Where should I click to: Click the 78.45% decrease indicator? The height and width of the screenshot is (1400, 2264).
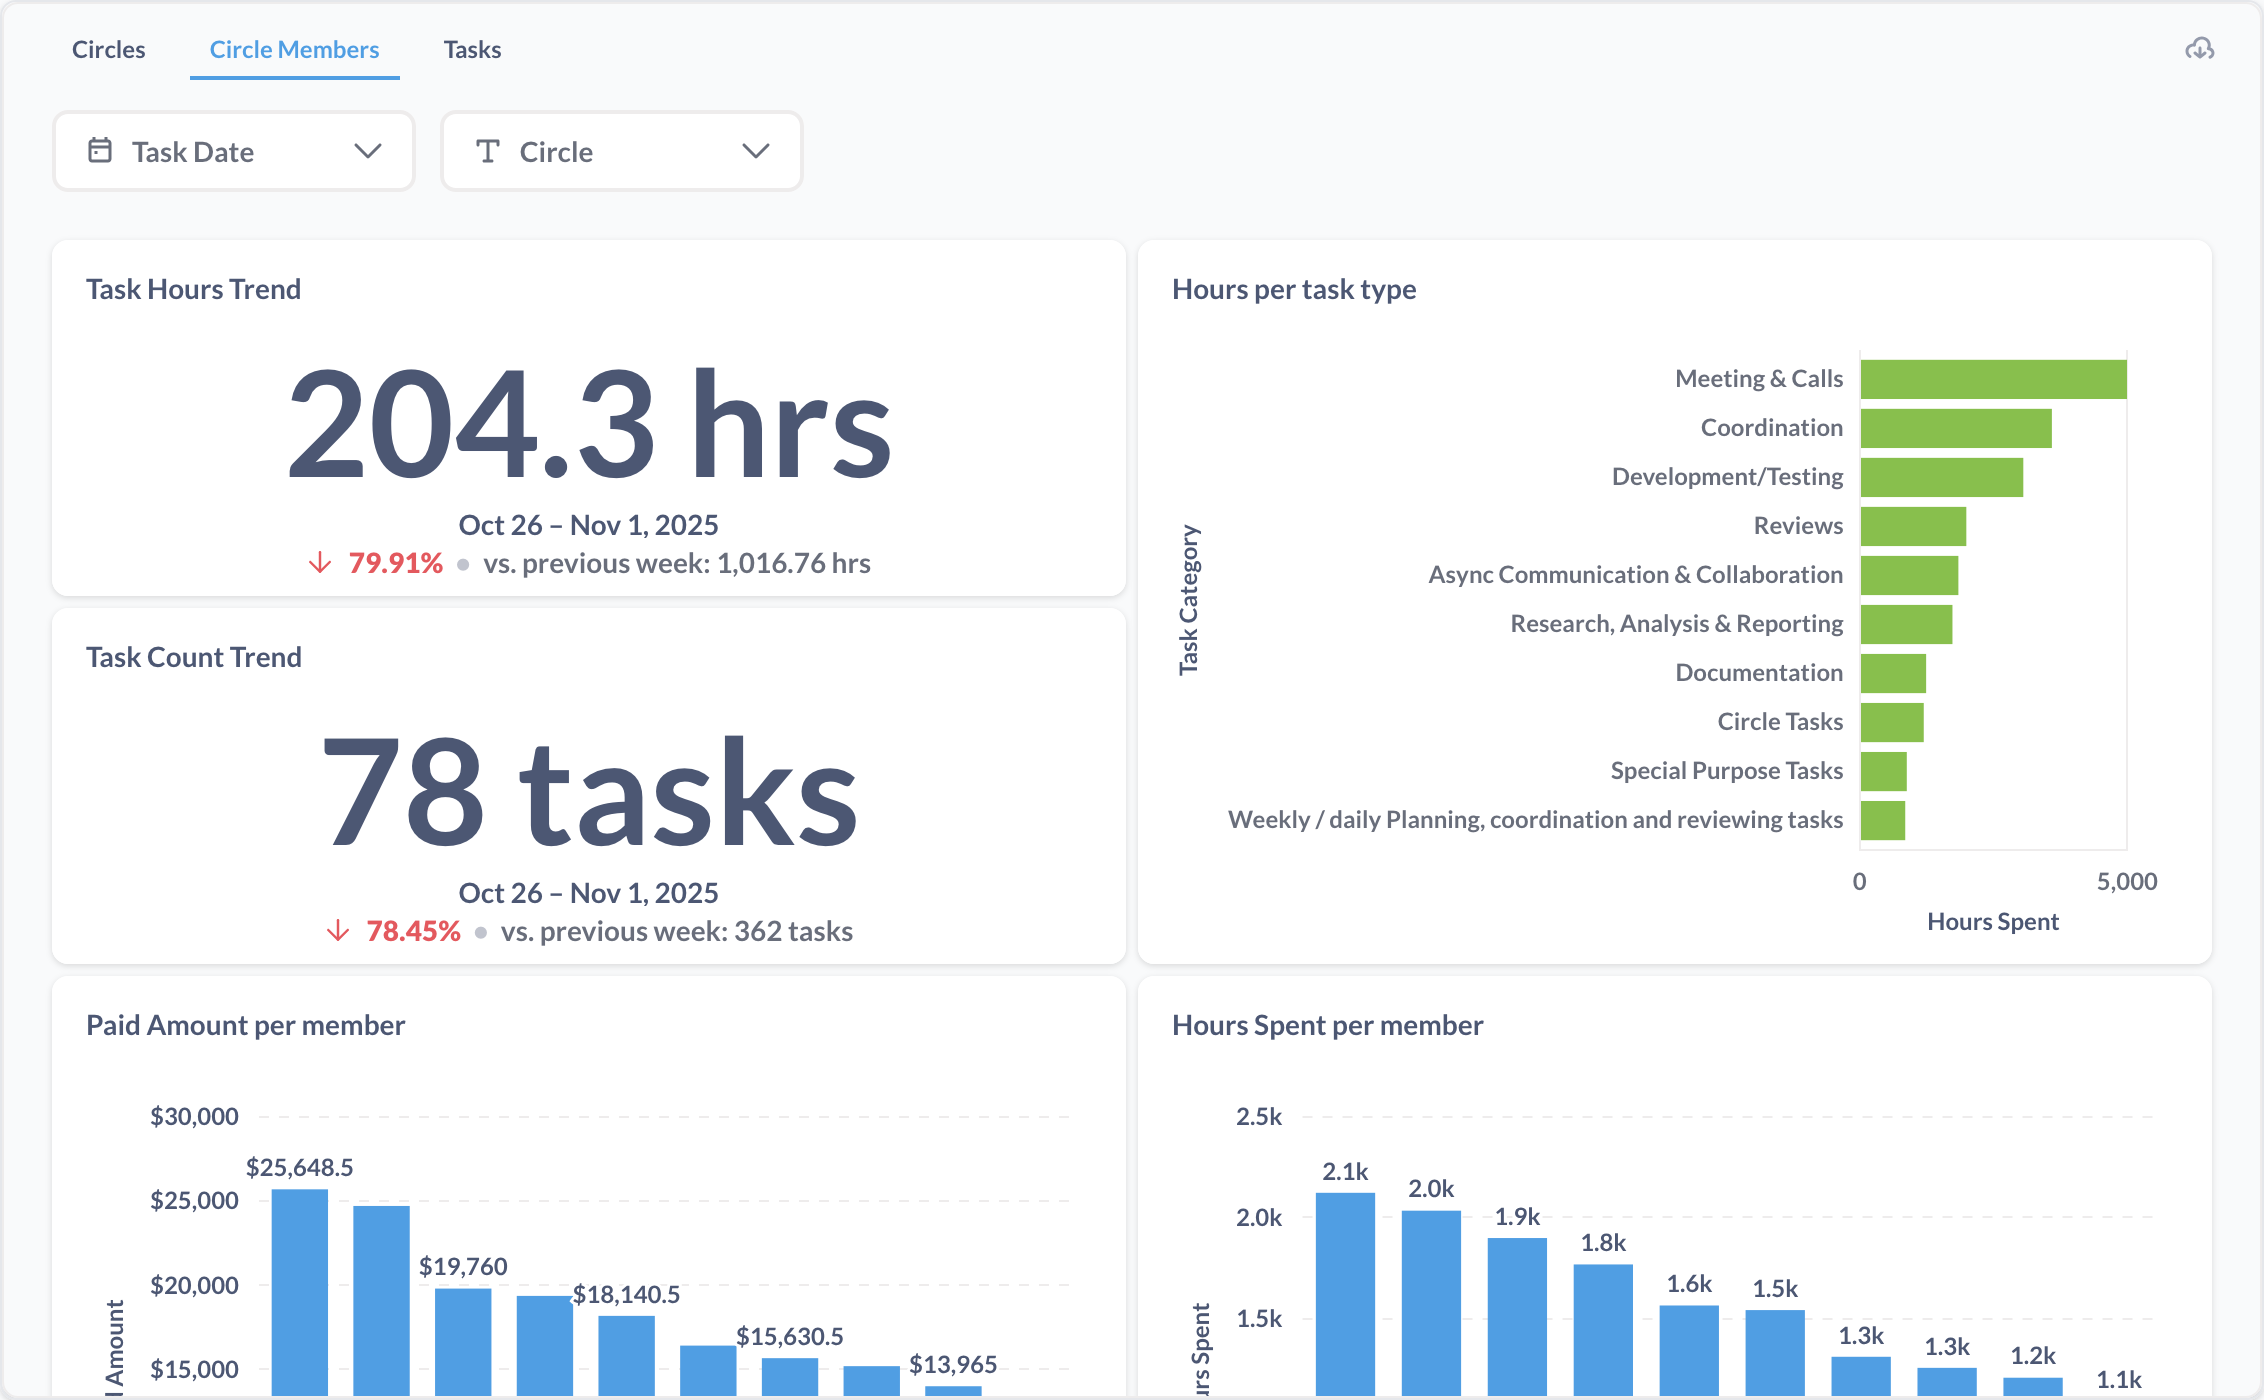point(393,931)
